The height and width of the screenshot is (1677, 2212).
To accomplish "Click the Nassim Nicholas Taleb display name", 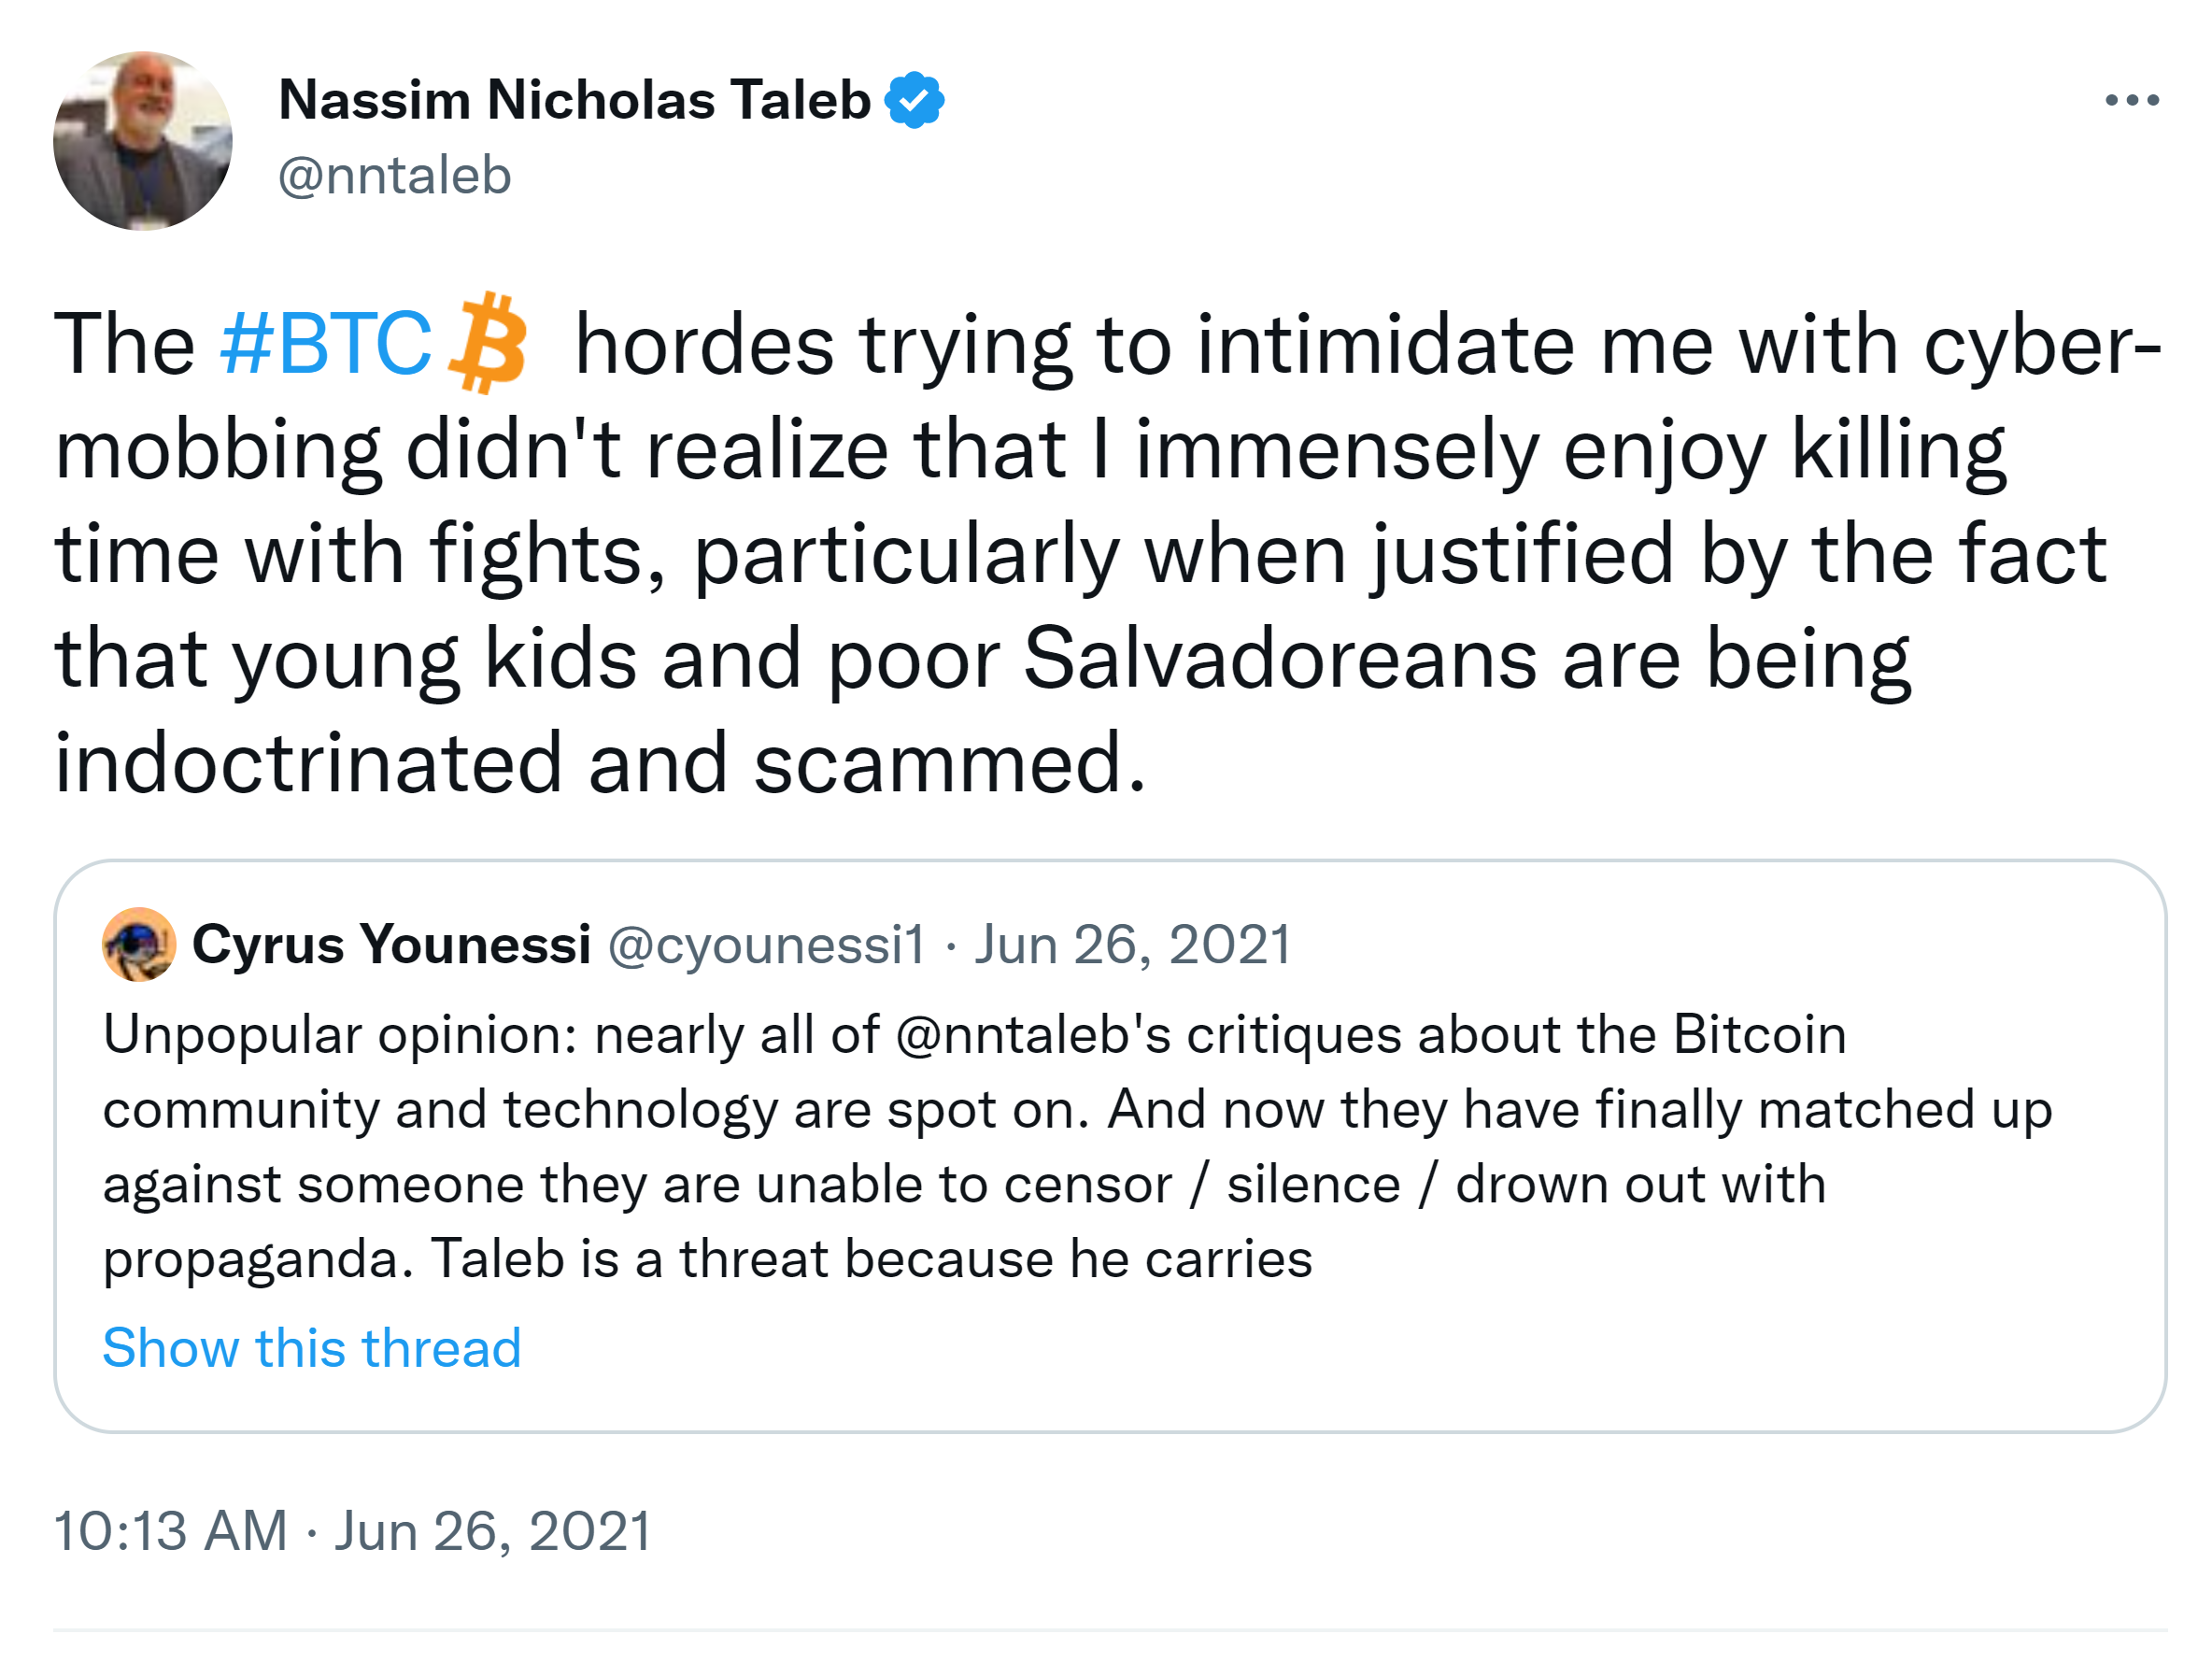I will [574, 100].
